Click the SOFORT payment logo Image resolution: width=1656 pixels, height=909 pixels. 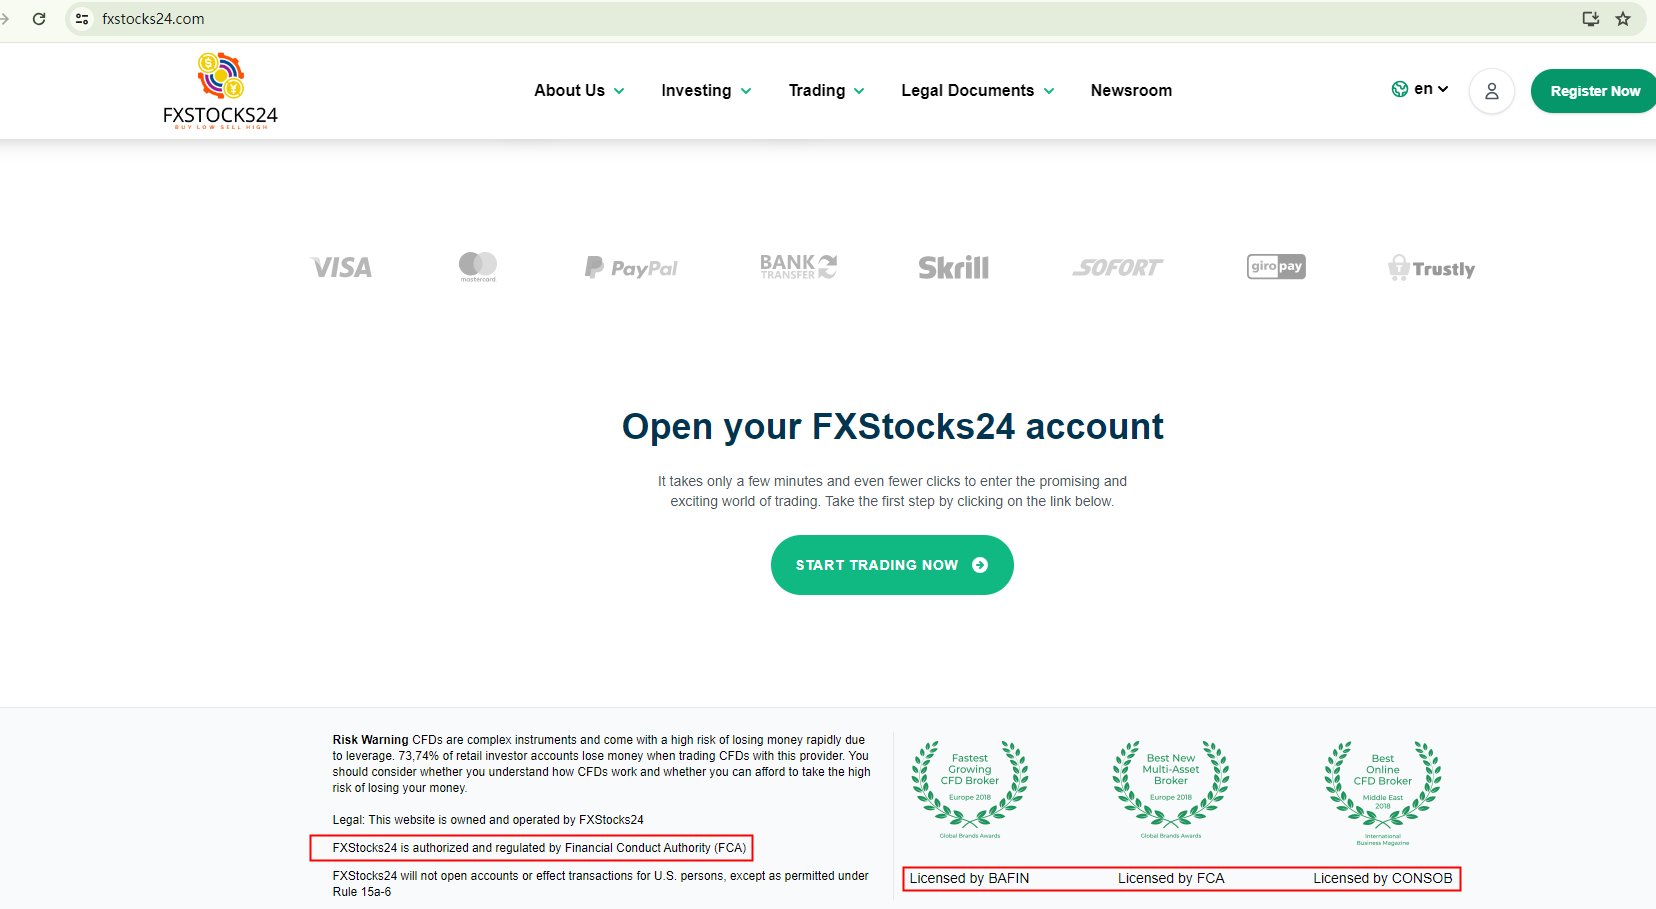pos(1118,267)
